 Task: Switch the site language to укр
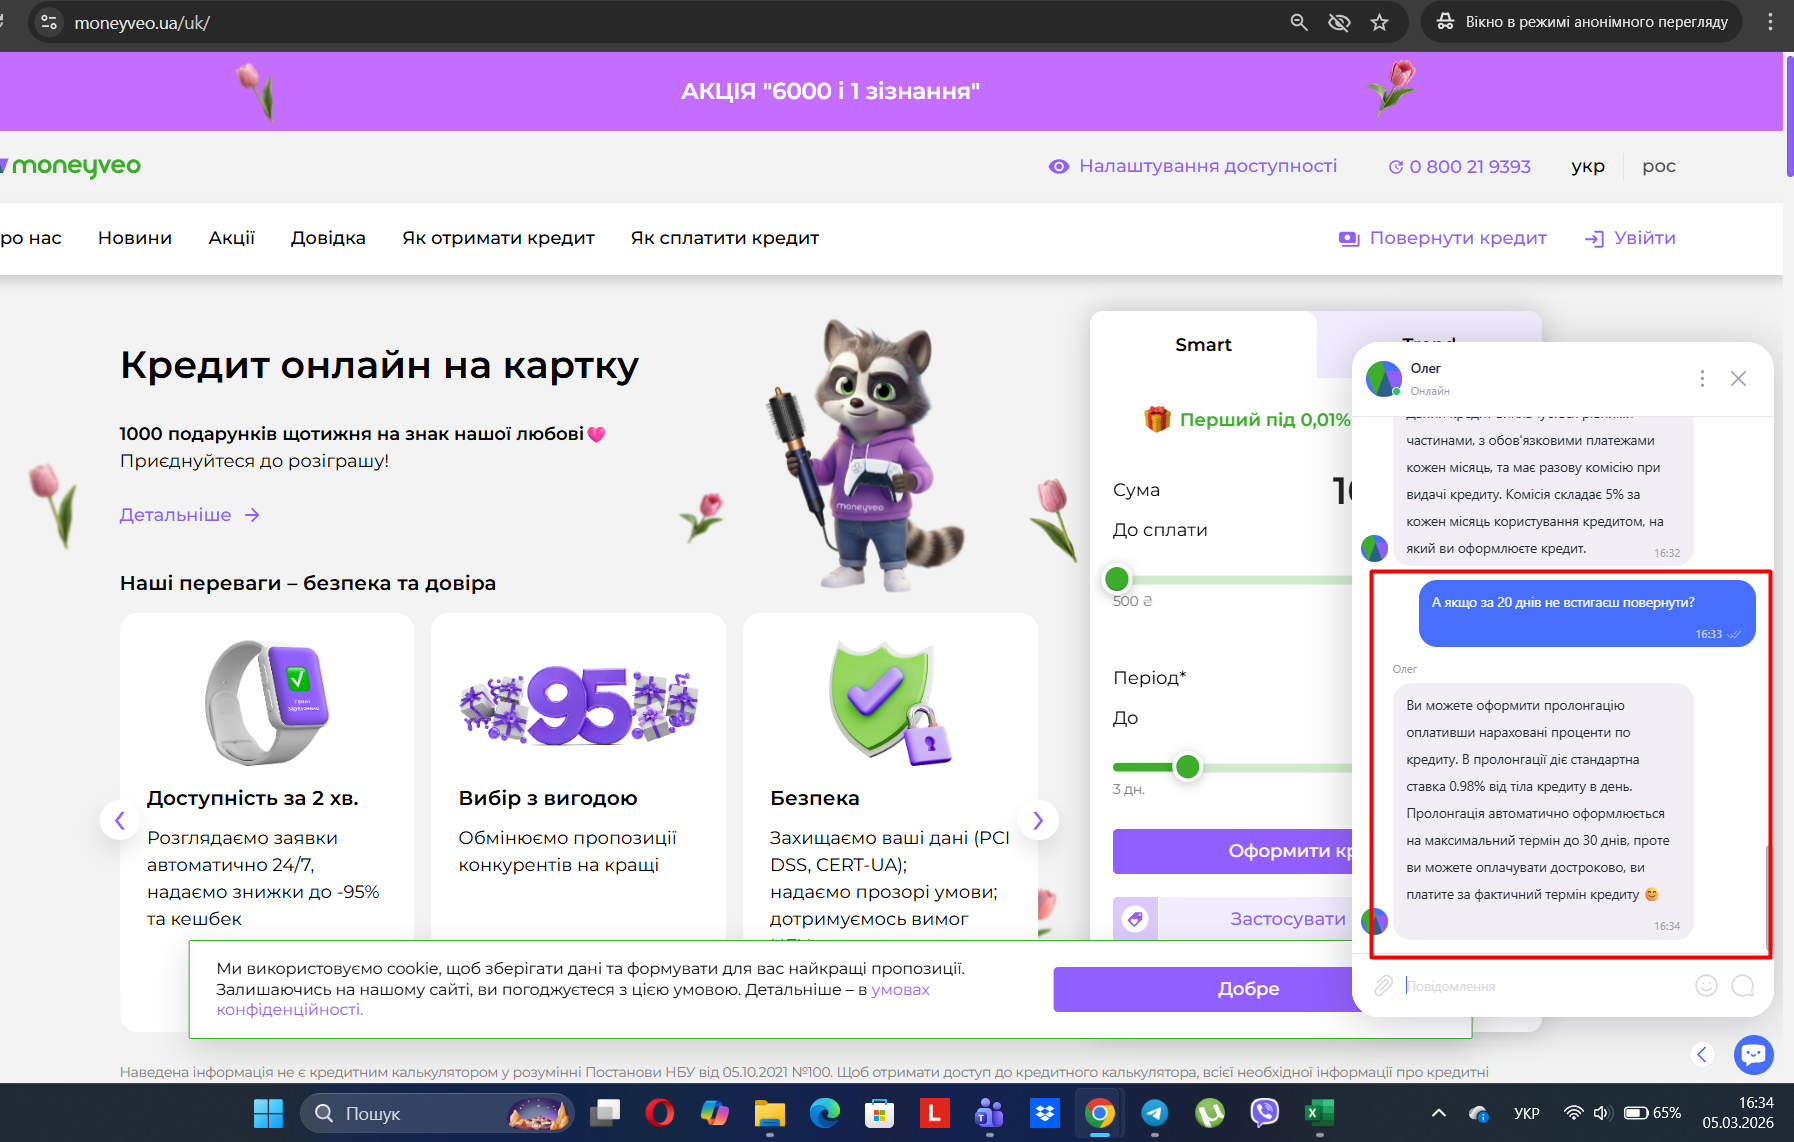click(x=1588, y=166)
